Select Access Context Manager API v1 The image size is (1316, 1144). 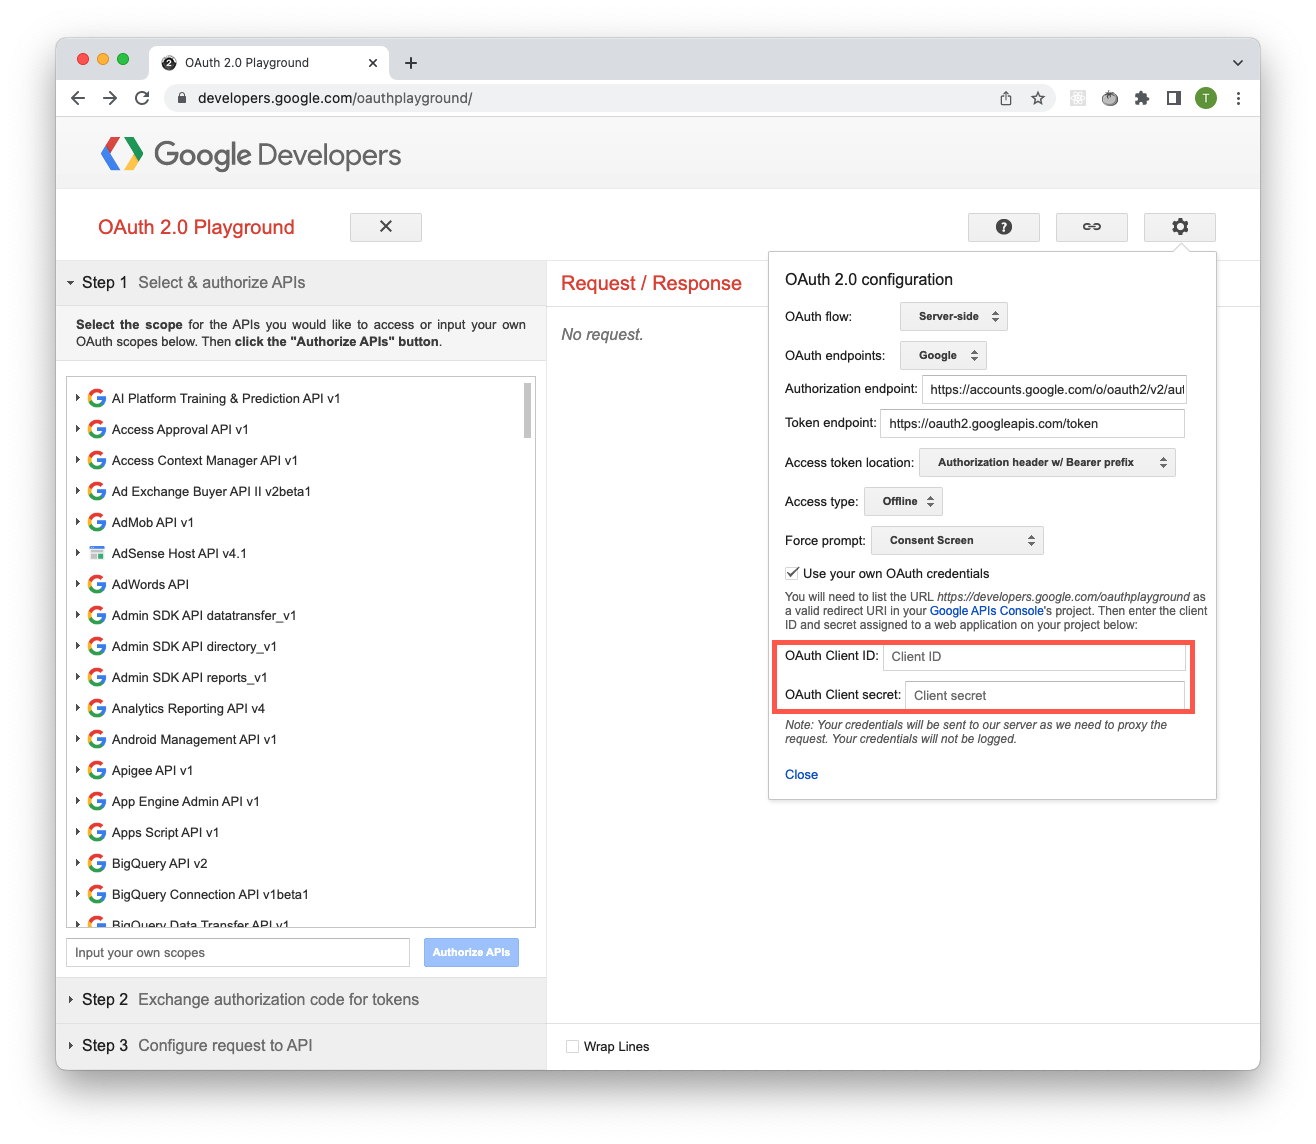point(205,460)
